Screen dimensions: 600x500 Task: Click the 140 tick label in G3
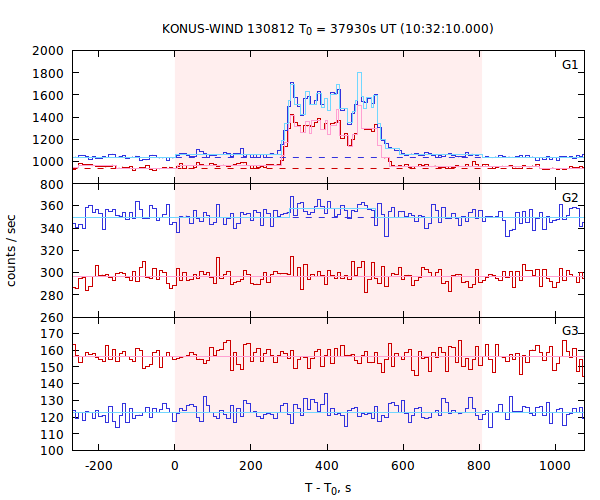pos(52,384)
